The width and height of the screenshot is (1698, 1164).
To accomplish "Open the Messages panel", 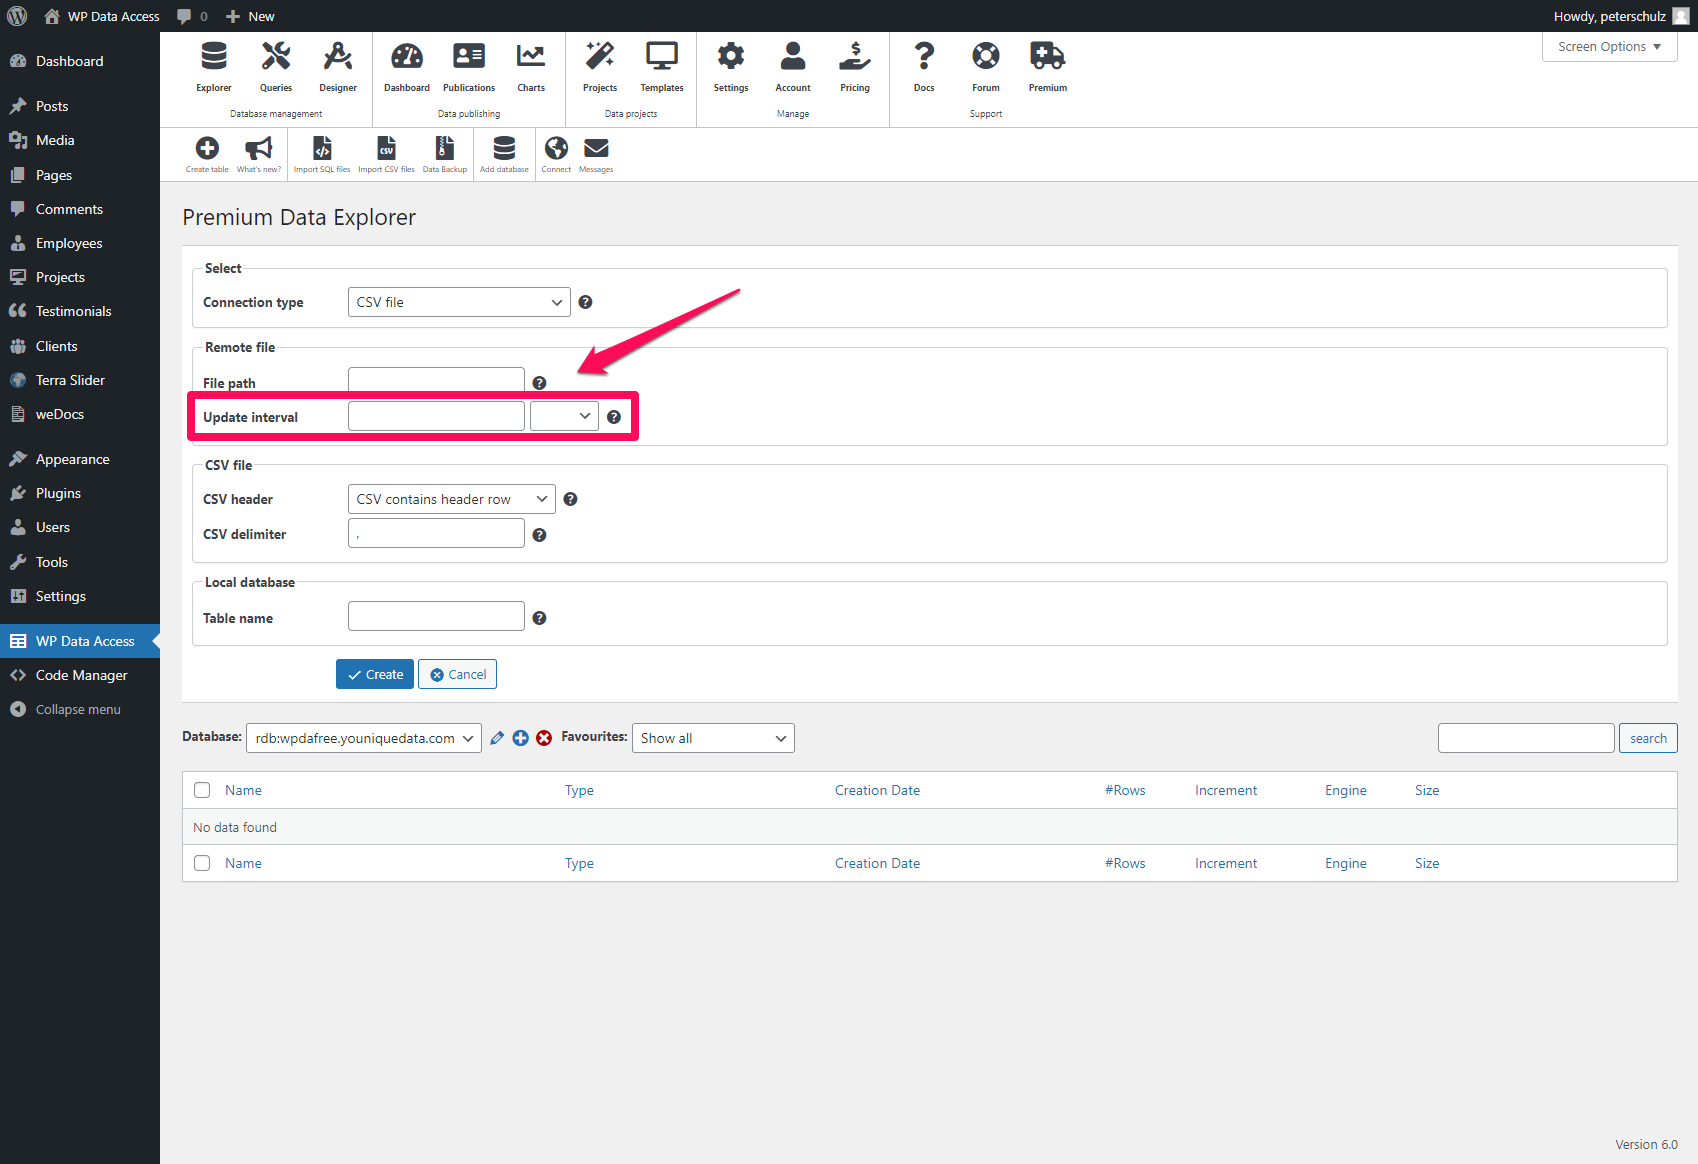I will coord(595,150).
